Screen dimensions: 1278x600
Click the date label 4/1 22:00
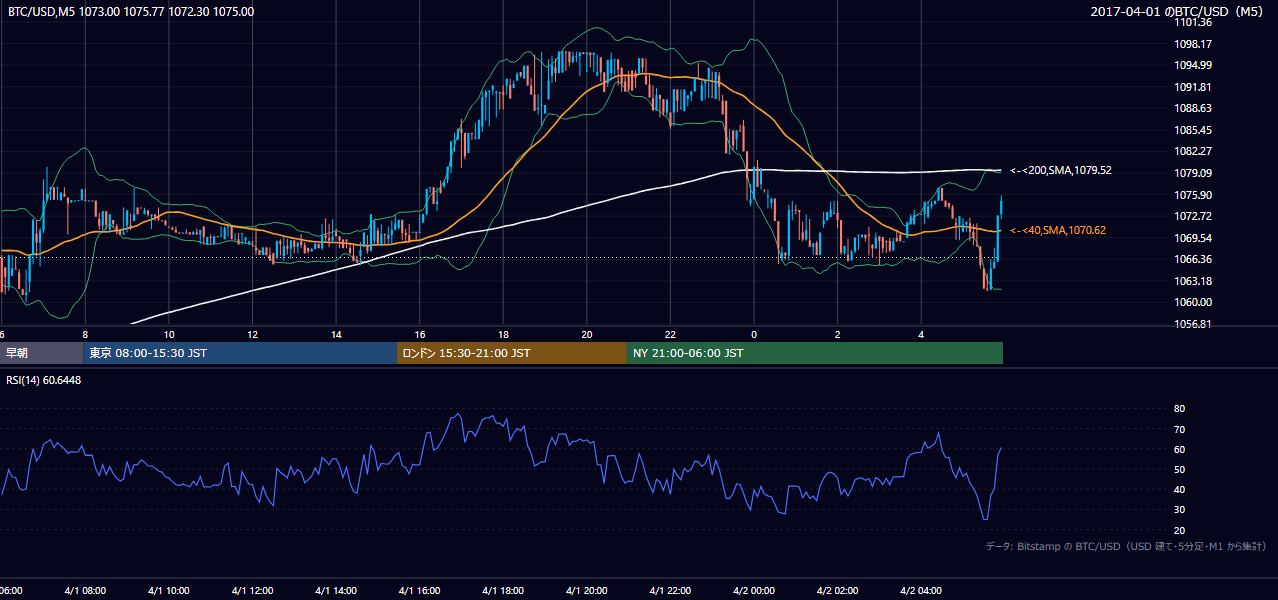[x=671, y=591]
